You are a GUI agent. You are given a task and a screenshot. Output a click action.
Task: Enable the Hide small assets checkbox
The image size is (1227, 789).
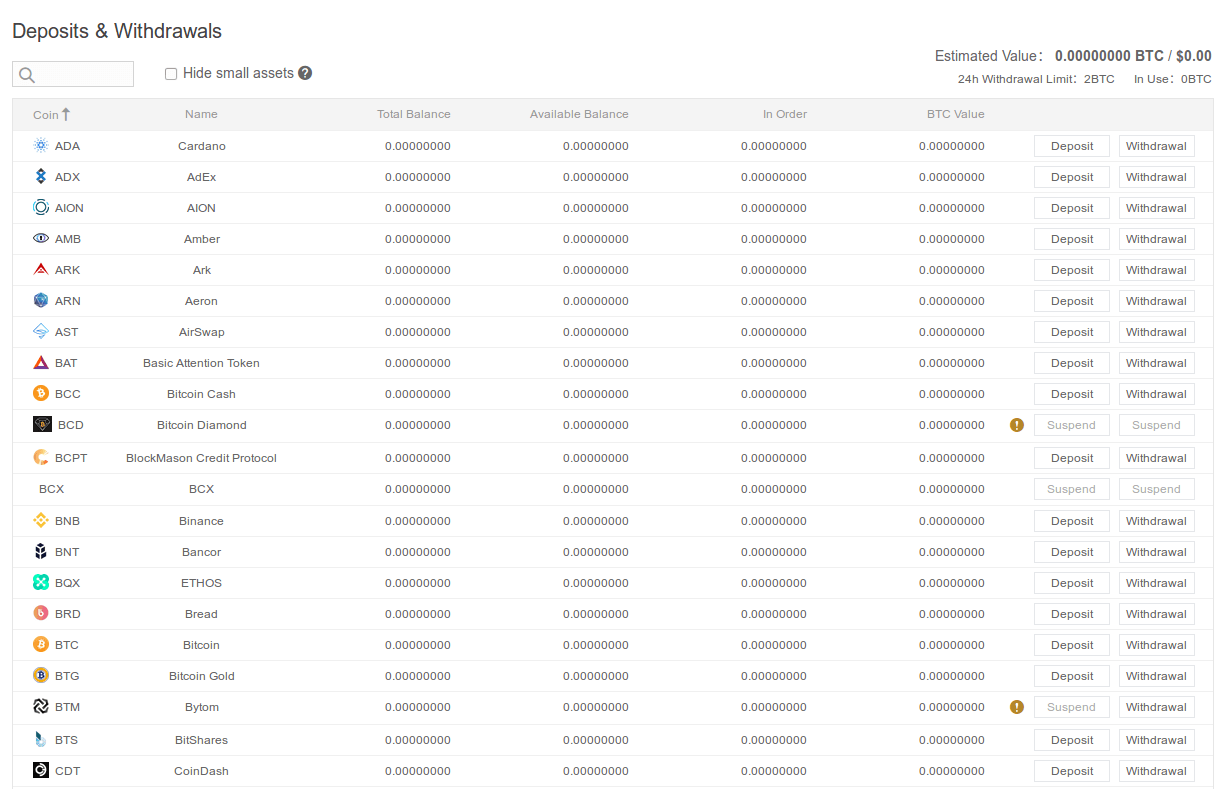[171, 74]
